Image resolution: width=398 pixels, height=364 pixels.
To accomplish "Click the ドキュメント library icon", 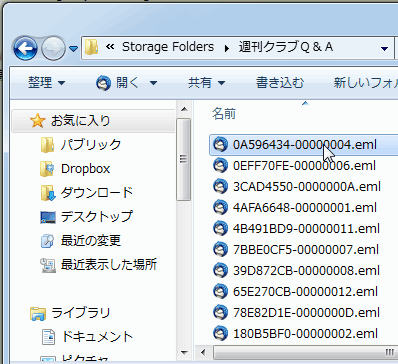I will [x=48, y=337].
